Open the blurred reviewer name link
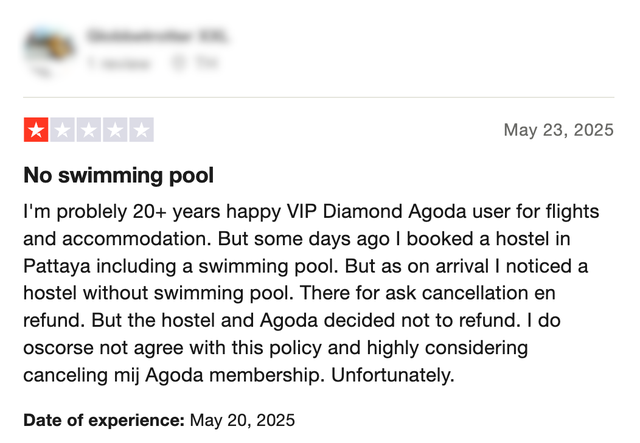 [x=157, y=36]
